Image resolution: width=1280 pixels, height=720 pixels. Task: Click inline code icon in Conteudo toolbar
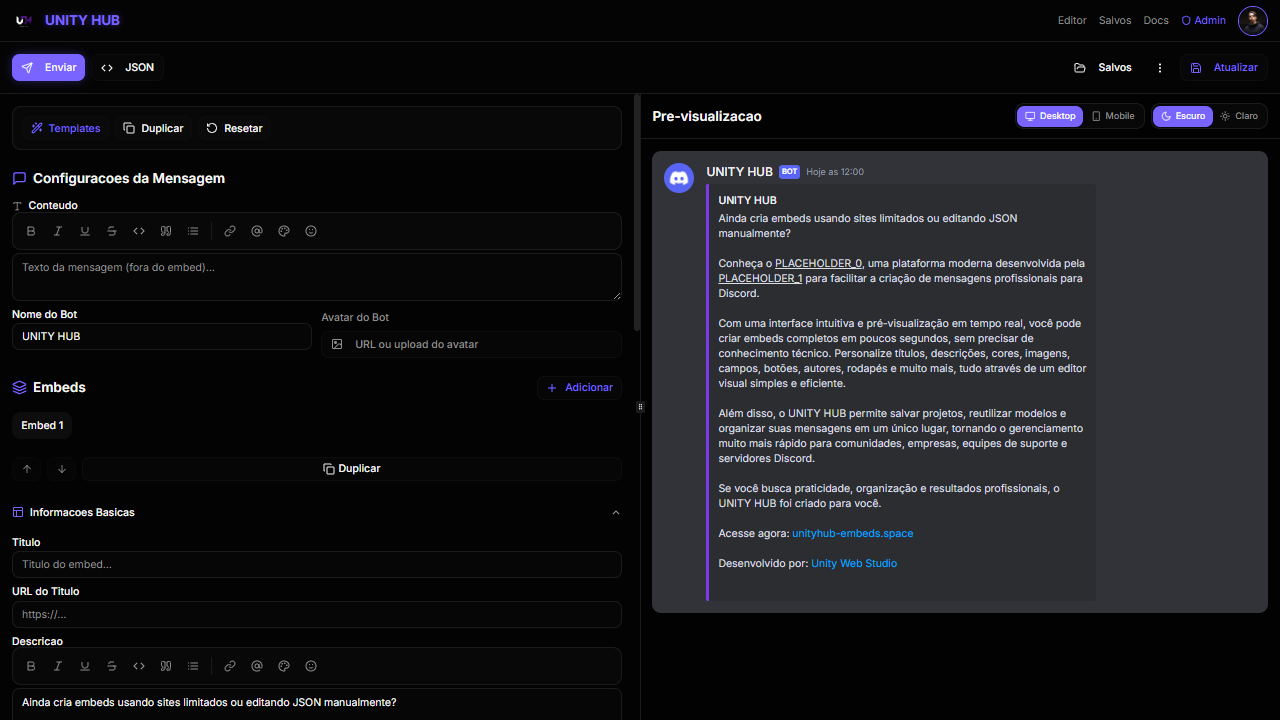(139, 231)
